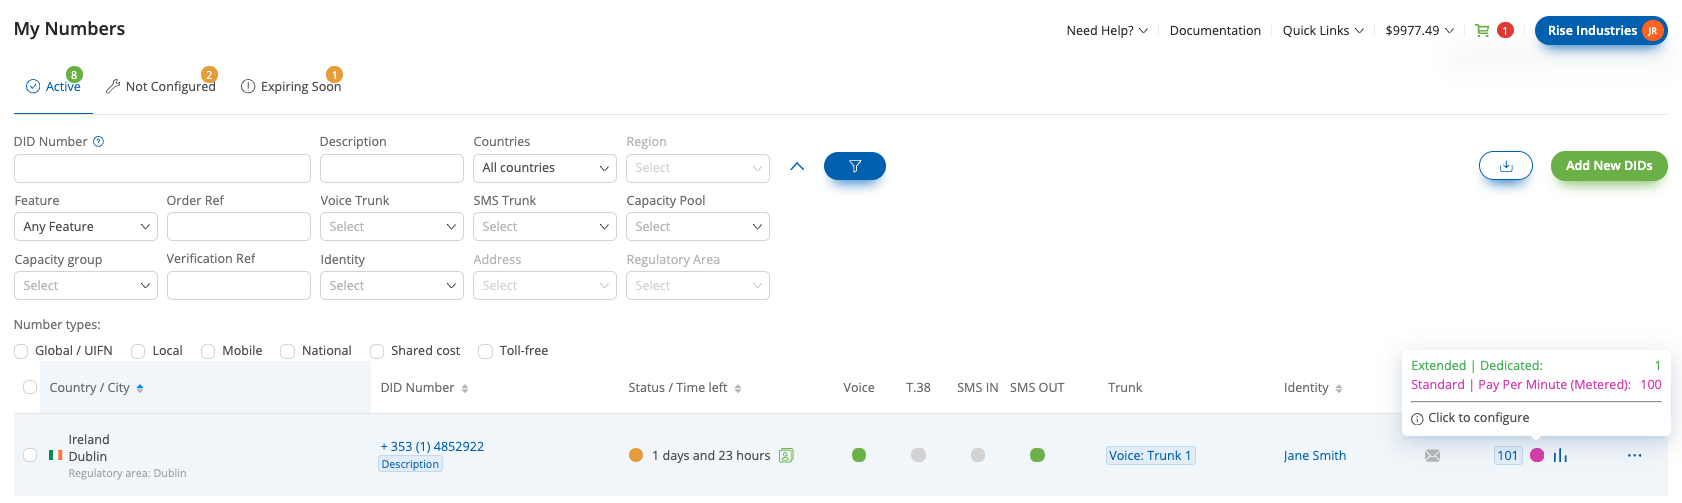Click the JR user avatar badge
The image size is (1682, 503).
tap(1652, 31)
